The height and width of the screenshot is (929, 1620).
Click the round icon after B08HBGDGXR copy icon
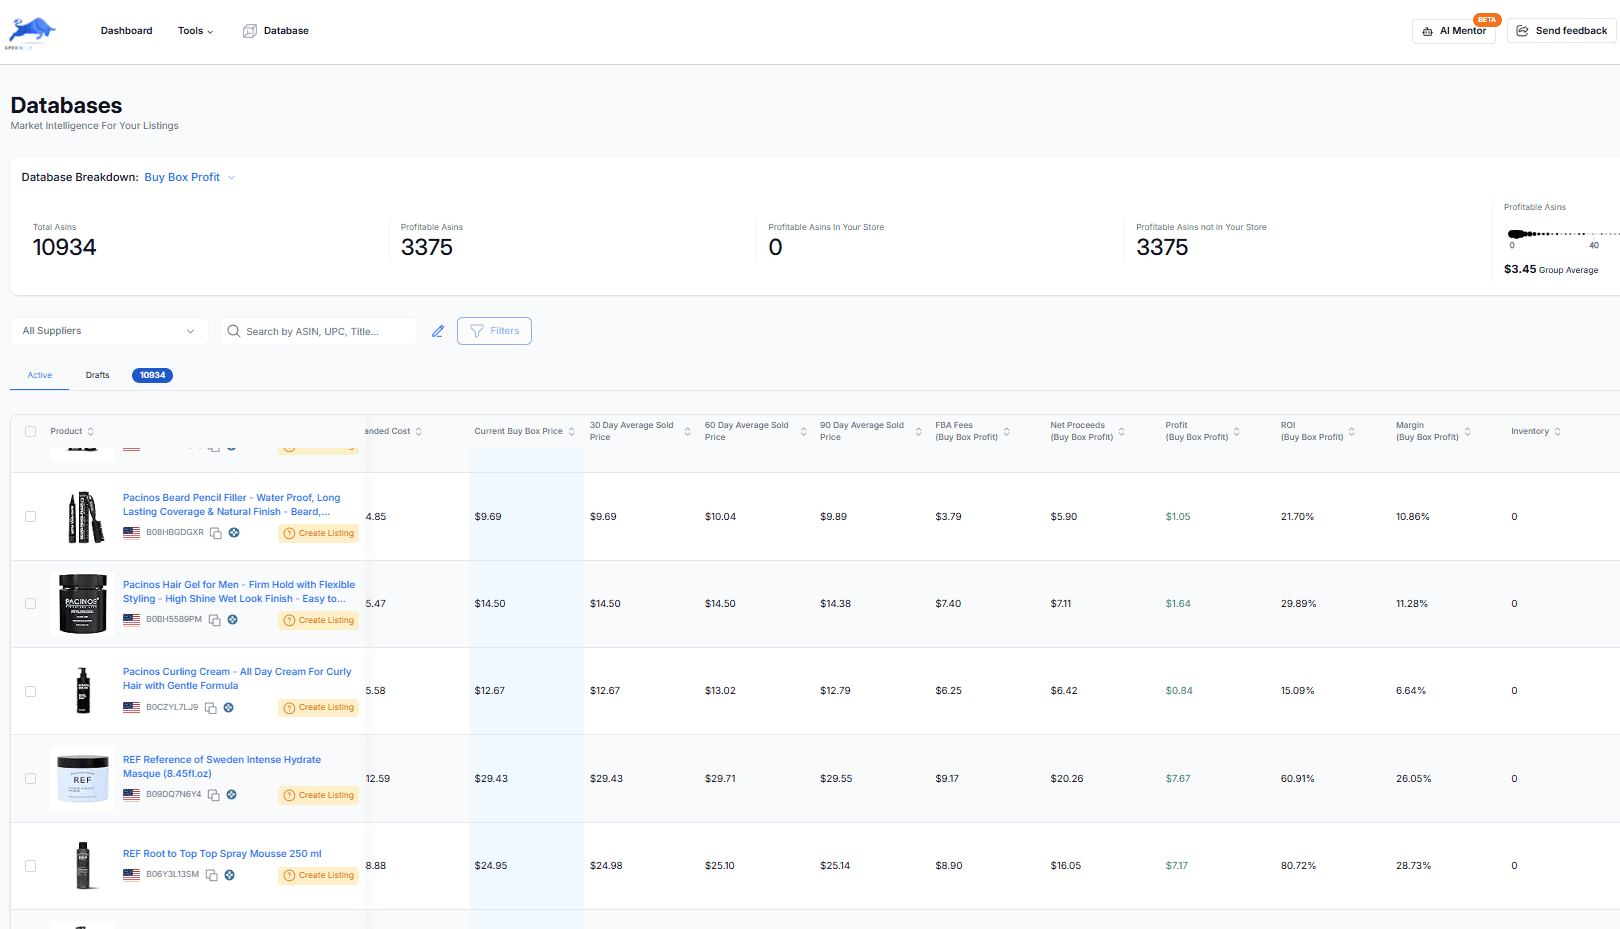click(x=234, y=533)
